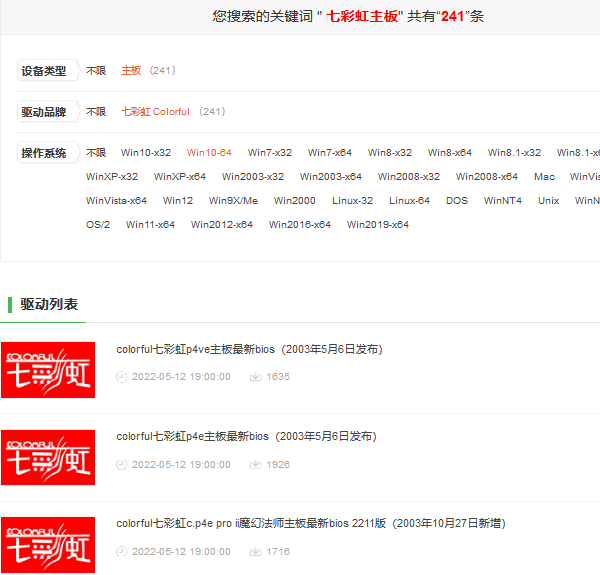Open colorful七彩虹p4ve主板最新bios driver link
Image resolution: width=600 pixels, height=575 pixels.
point(249,350)
